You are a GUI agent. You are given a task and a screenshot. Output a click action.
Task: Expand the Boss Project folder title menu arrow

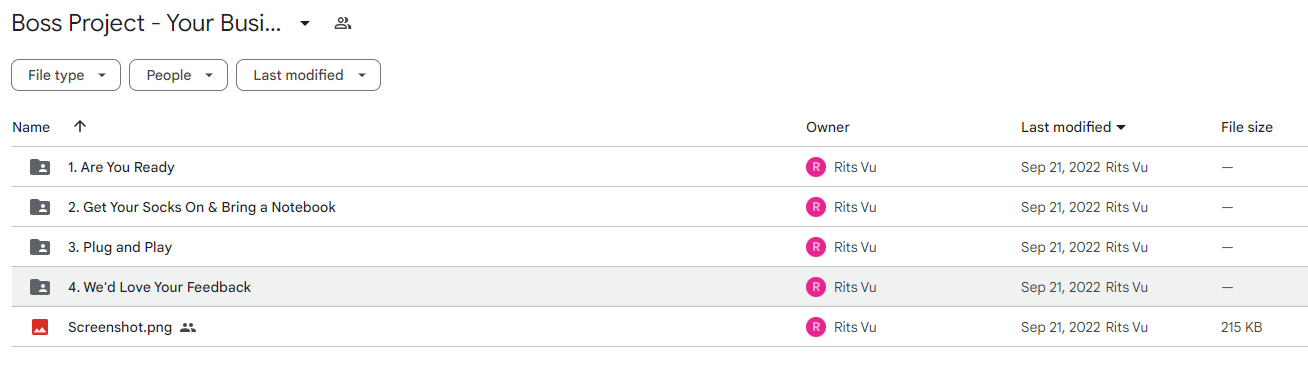tap(305, 23)
